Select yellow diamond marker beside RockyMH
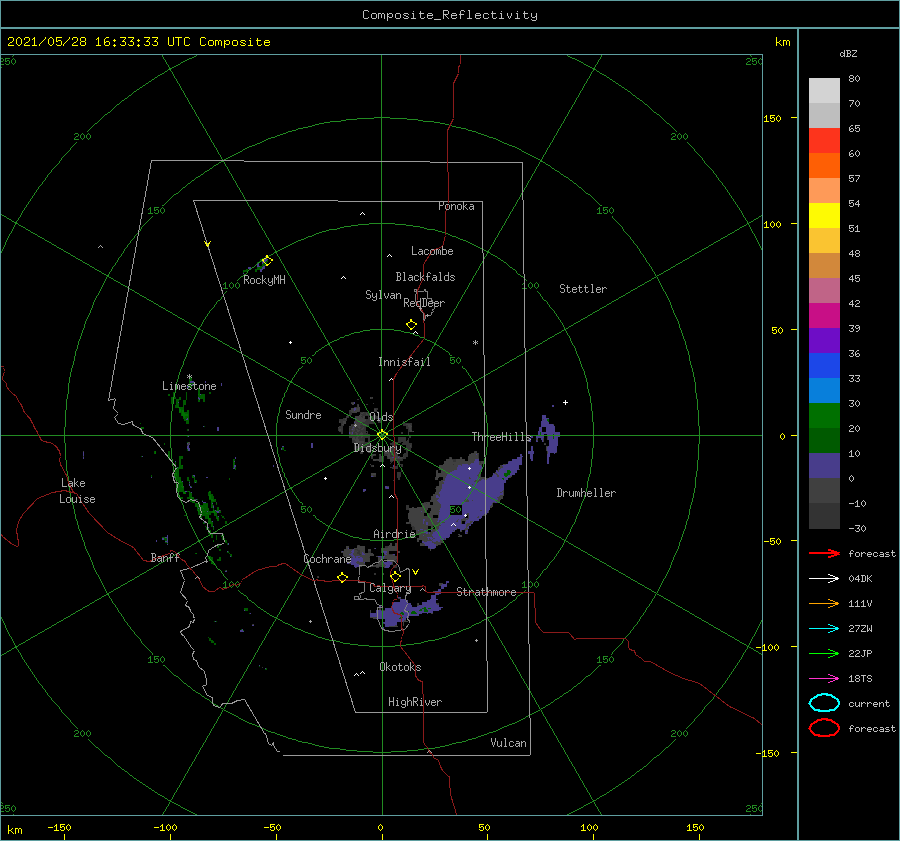The width and height of the screenshot is (900, 841). coord(267,261)
